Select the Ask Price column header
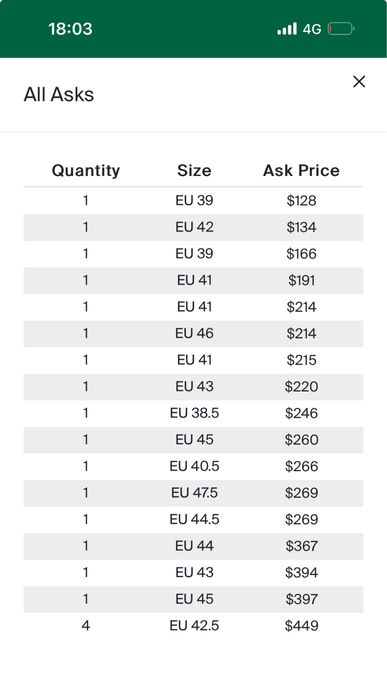Image resolution: width=387 pixels, height=699 pixels. tap(301, 170)
